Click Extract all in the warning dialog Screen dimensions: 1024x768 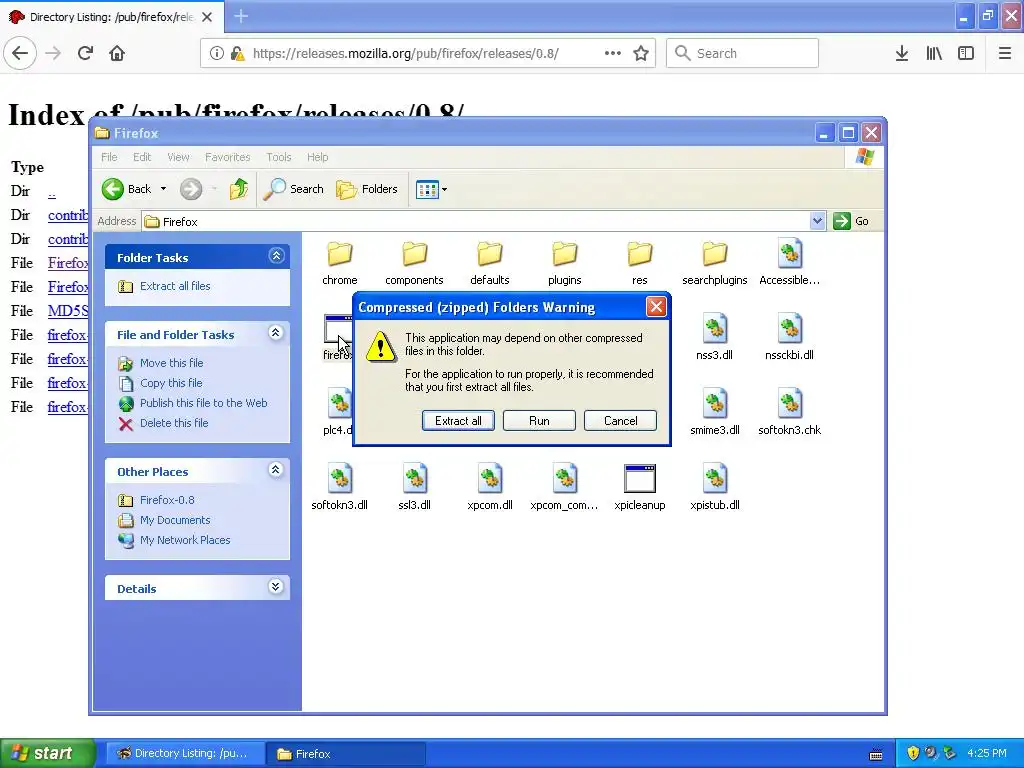point(458,421)
